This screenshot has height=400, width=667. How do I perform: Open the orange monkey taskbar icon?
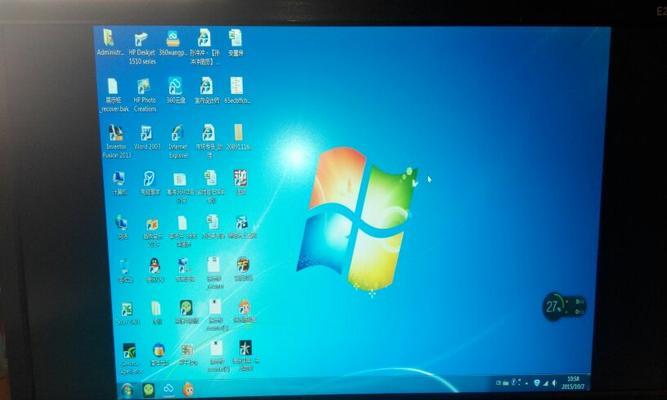point(188,389)
